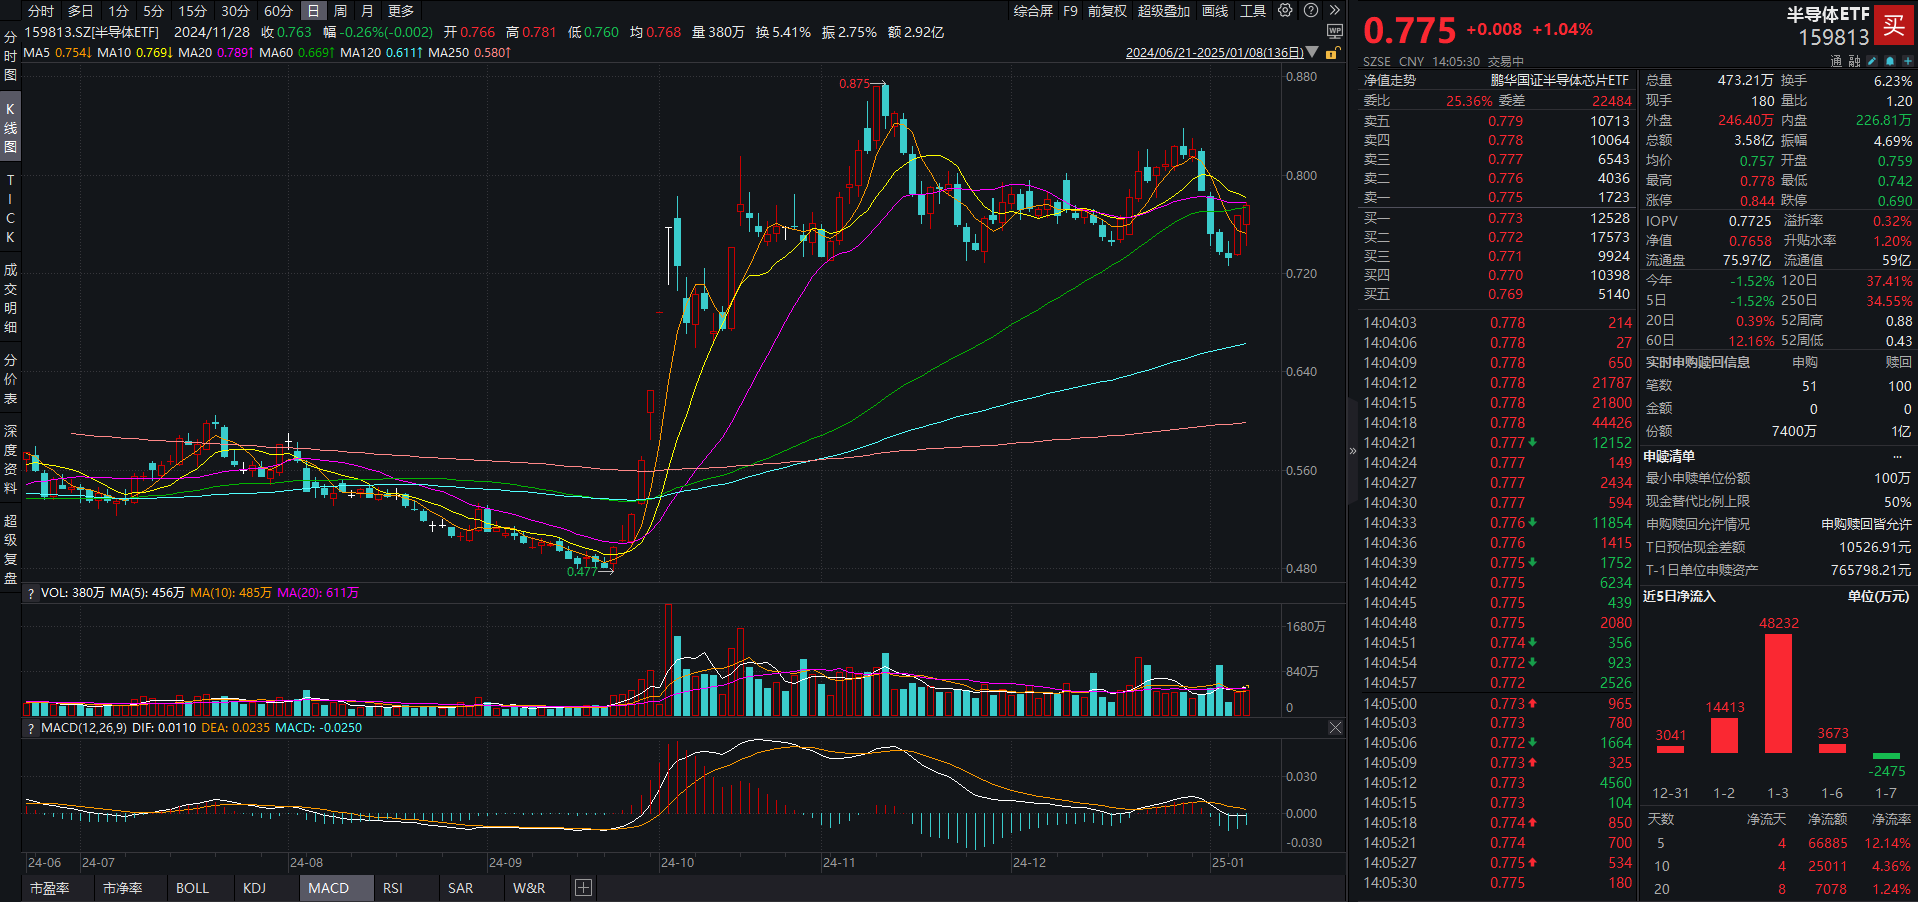Open the settings gear icon
This screenshot has width=1918, height=902.
pyautogui.click(x=1286, y=11)
